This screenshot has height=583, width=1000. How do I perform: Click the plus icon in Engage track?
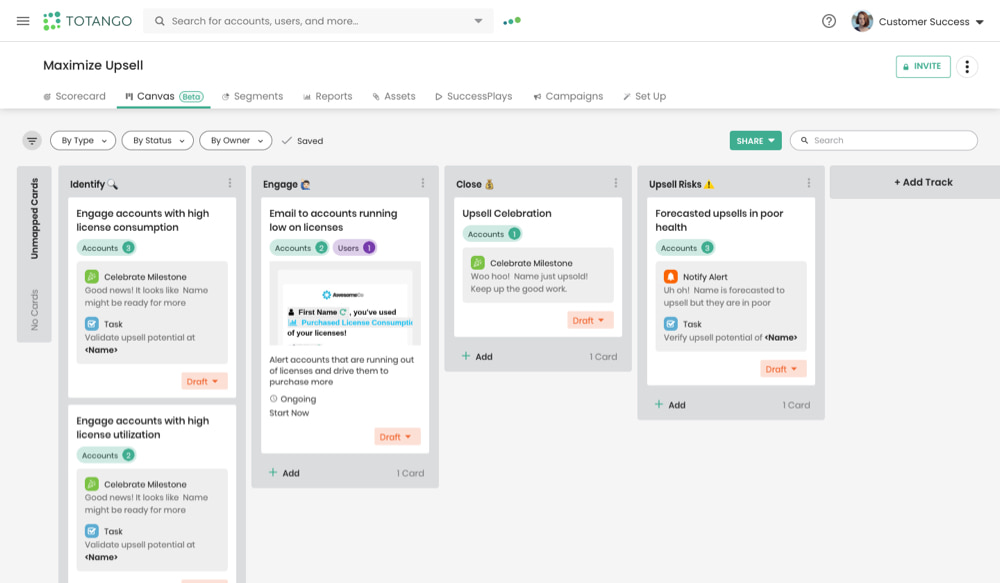[x=273, y=473]
